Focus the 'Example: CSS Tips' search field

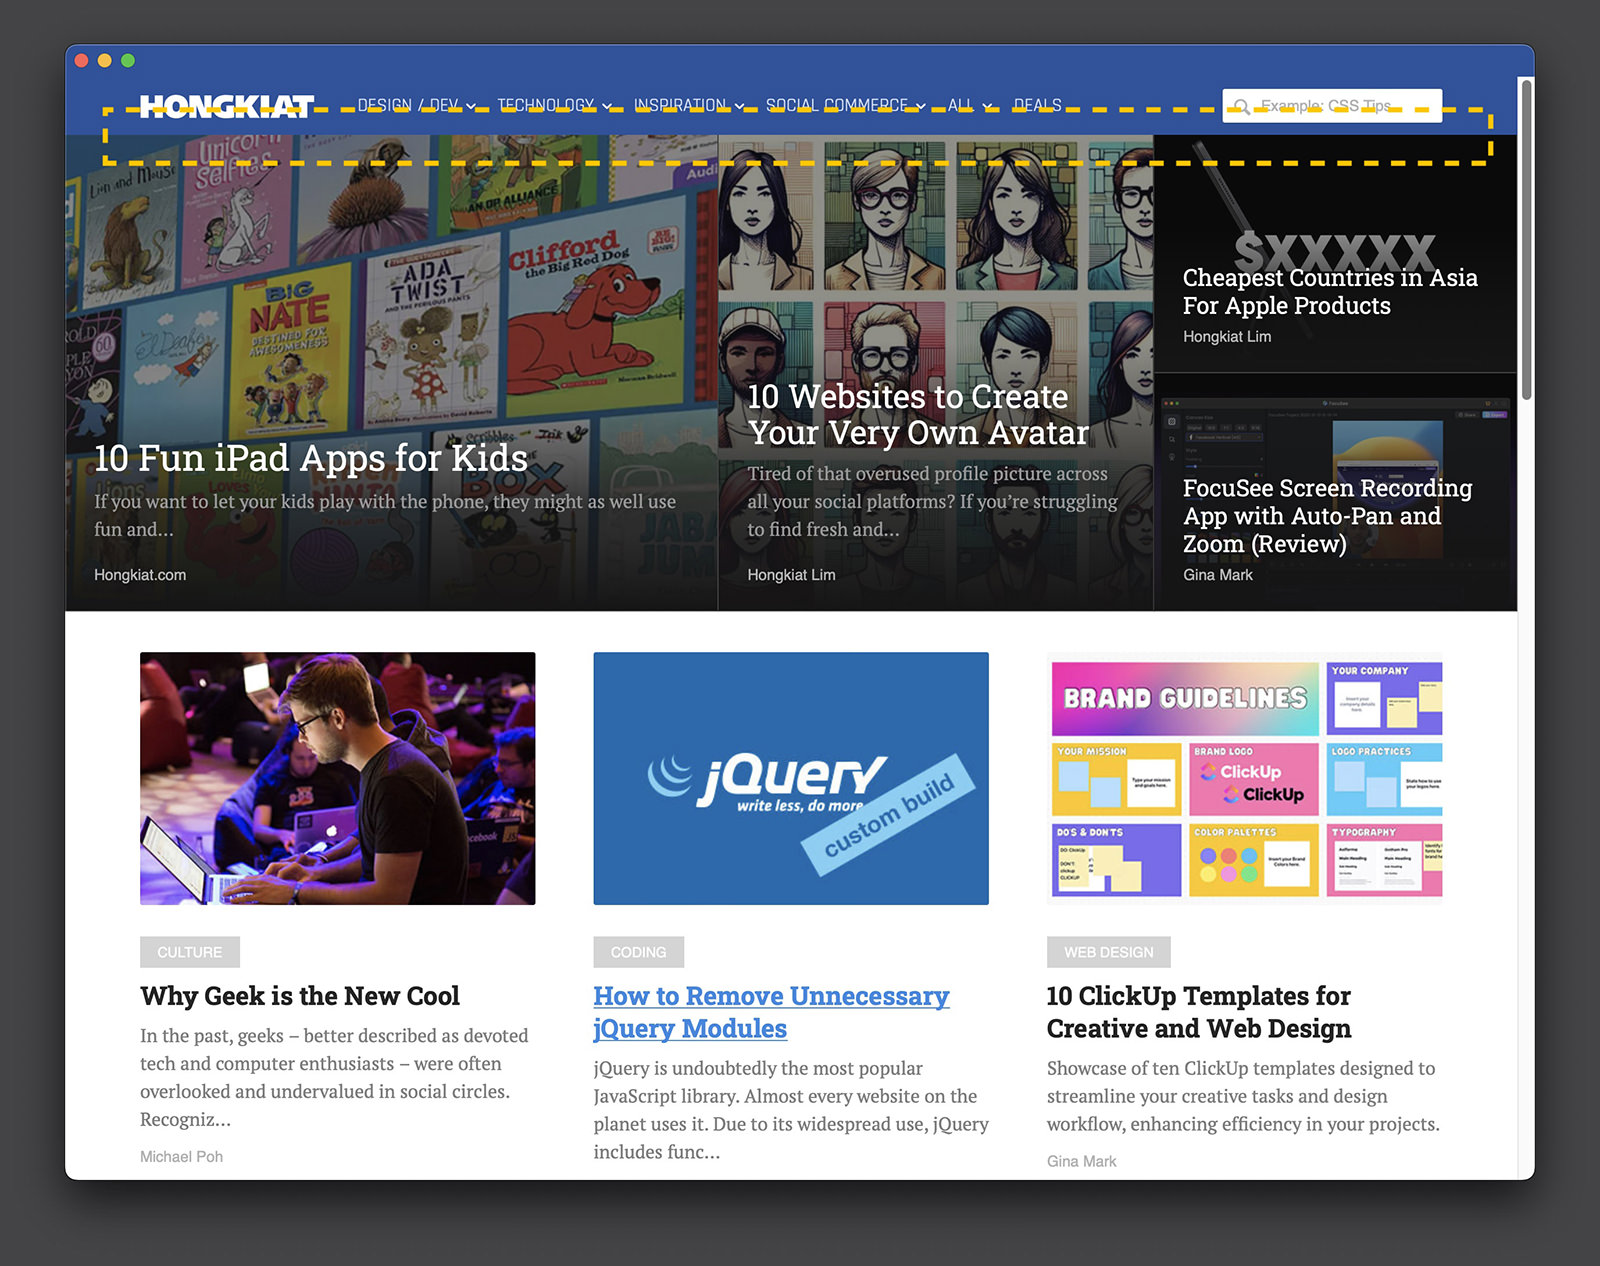1332,105
